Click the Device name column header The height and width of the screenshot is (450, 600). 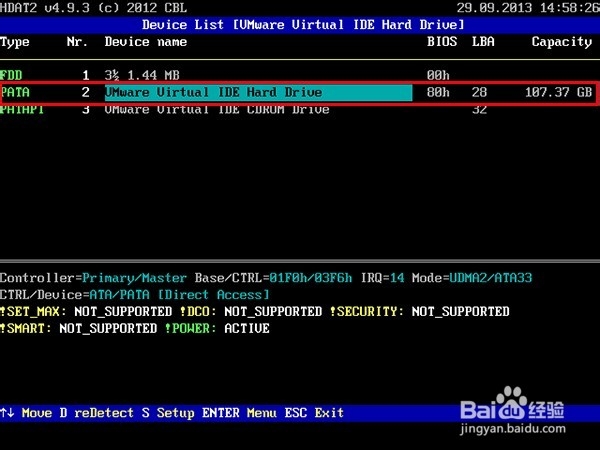point(146,42)
